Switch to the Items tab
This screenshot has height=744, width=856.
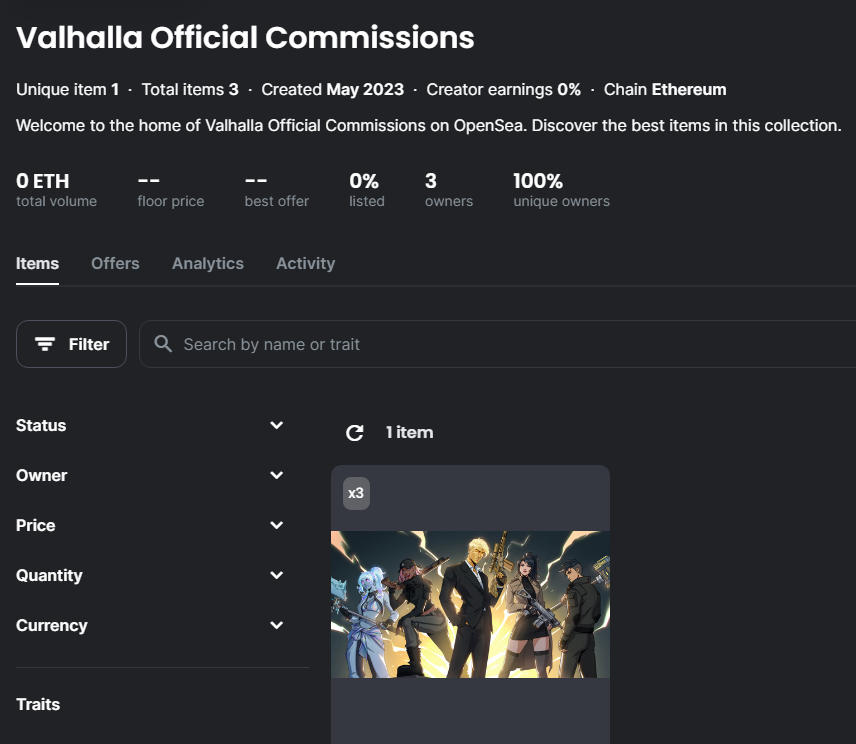[37, 264]
